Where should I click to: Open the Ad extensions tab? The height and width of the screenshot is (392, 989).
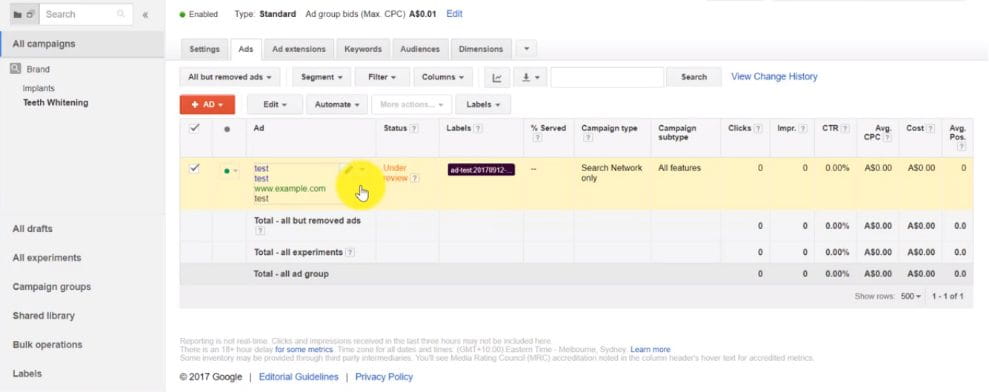tap(299, 49)
